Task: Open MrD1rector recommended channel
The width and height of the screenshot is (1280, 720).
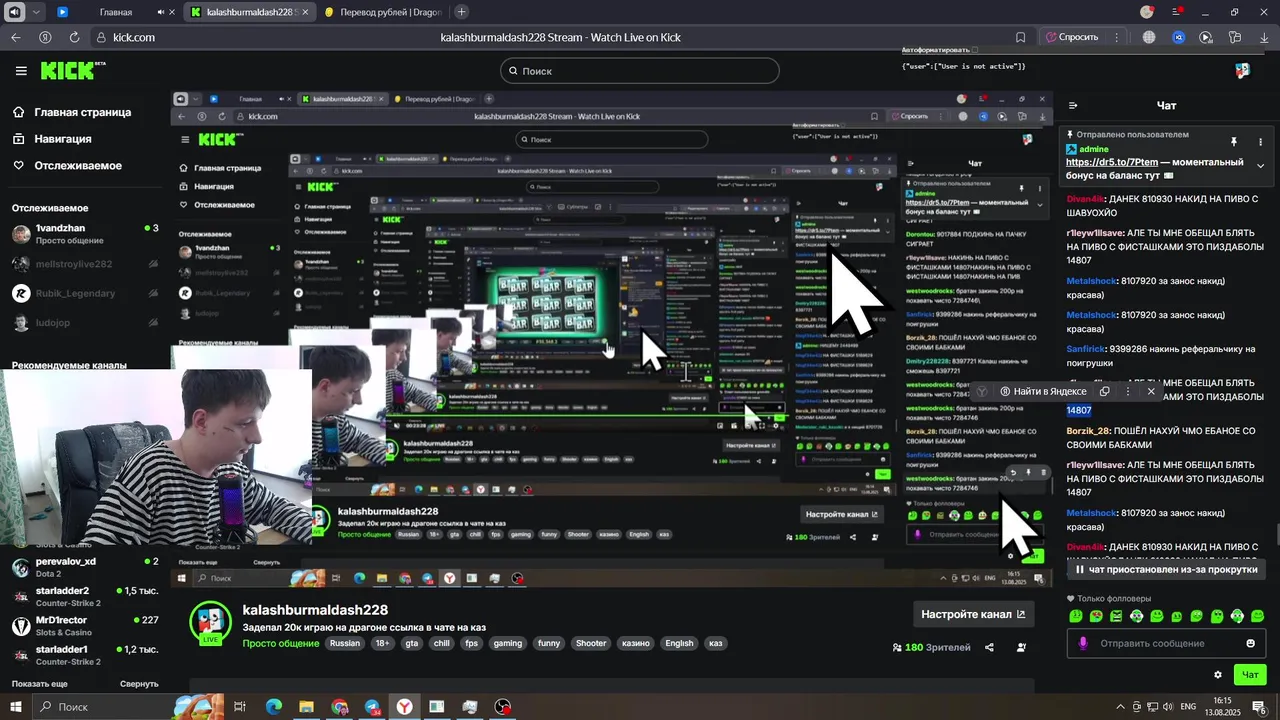Action: click(x=85, y=626)
